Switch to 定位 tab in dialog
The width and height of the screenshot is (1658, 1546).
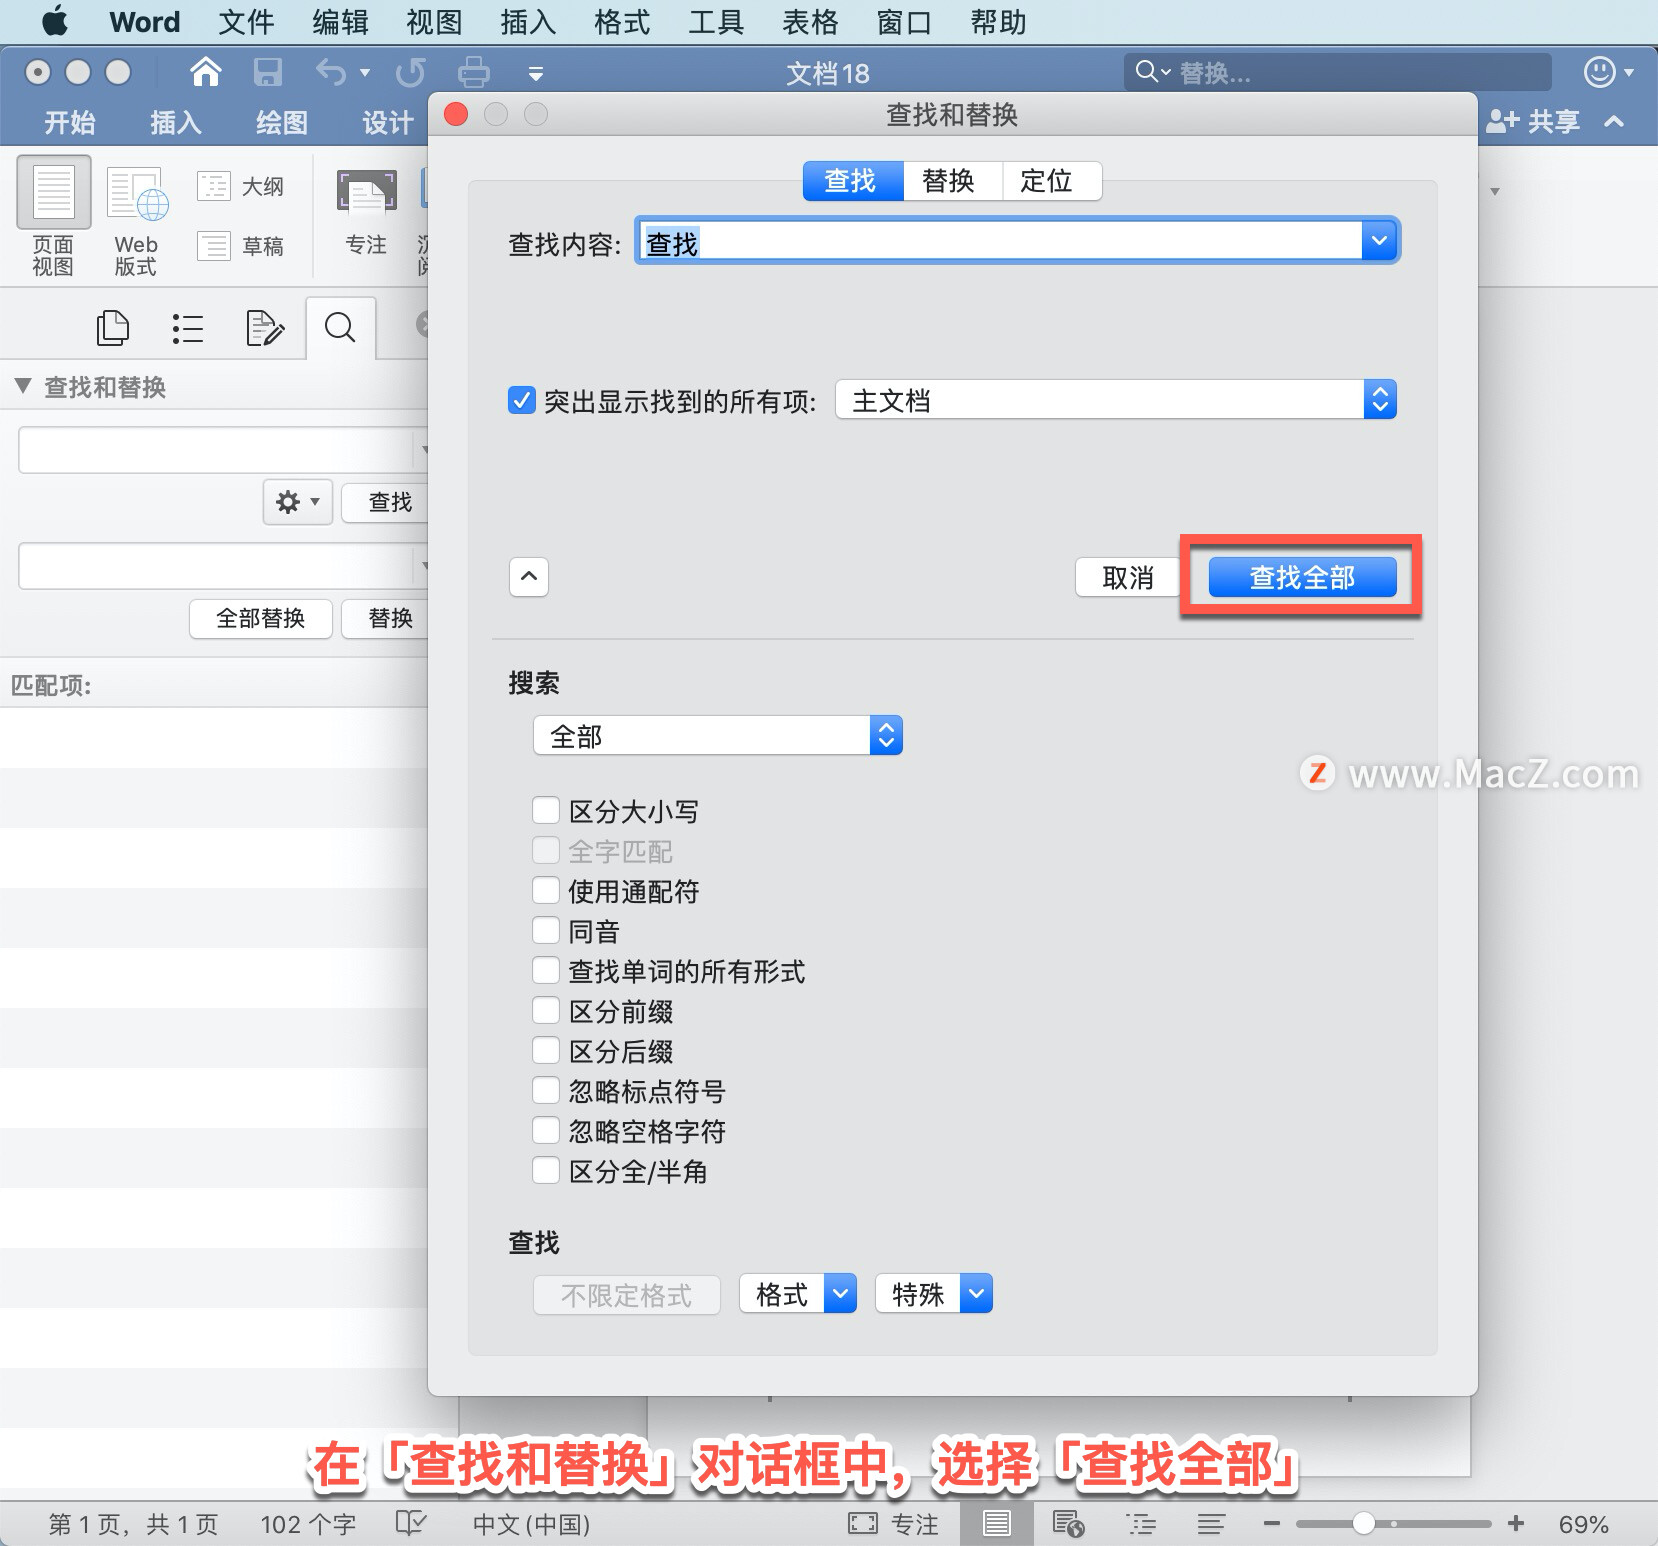click(x=1051, y=181)
